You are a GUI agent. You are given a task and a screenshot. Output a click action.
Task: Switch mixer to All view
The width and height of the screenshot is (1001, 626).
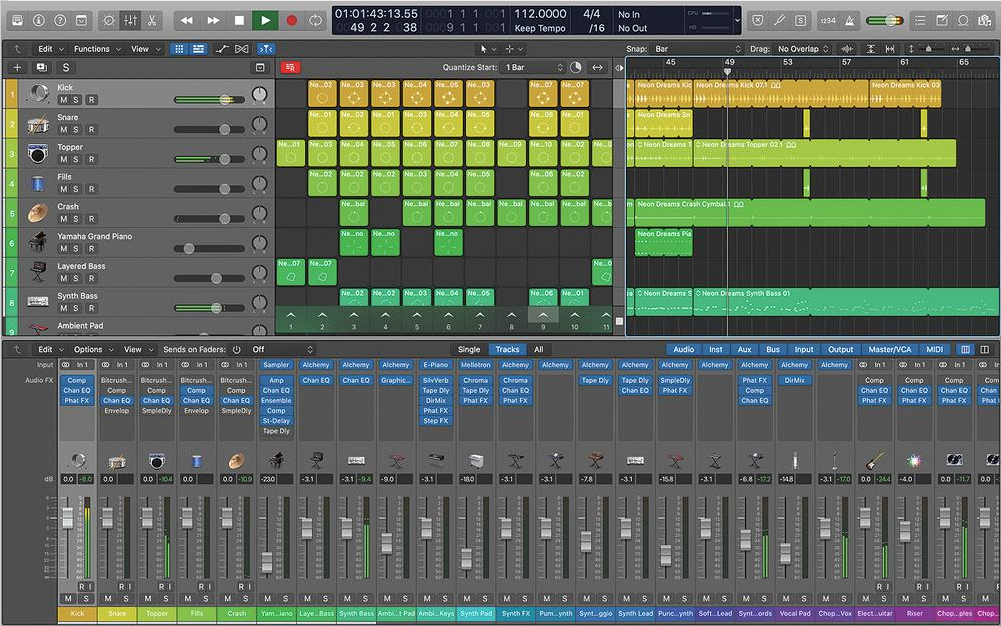click(x=539, y=349)
